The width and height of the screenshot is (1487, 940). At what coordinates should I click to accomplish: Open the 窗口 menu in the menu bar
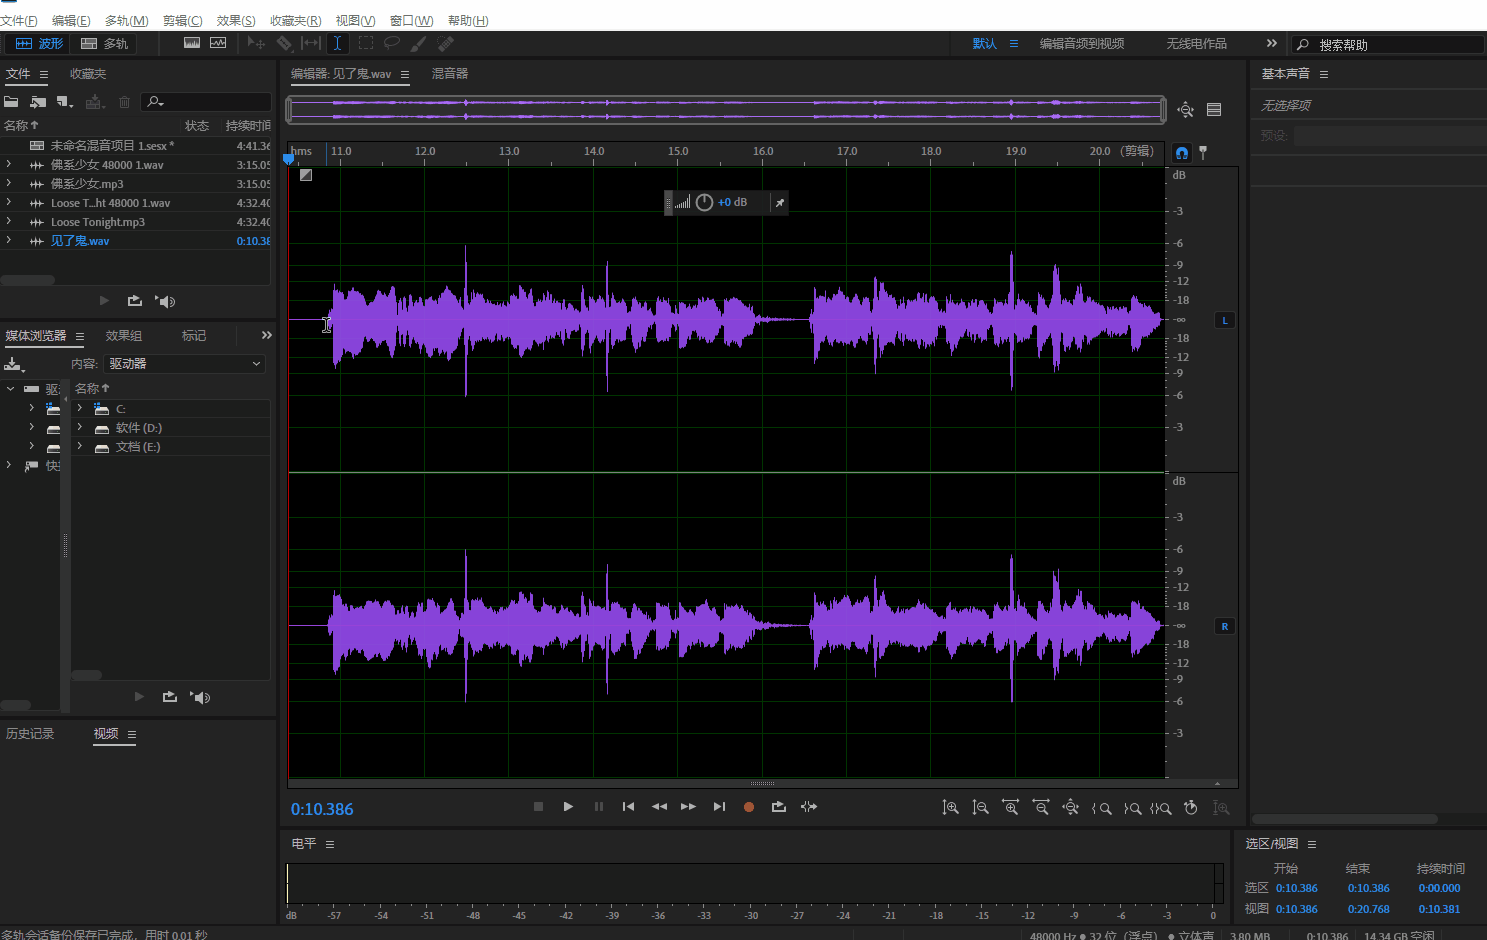click(x=412, y=21)
